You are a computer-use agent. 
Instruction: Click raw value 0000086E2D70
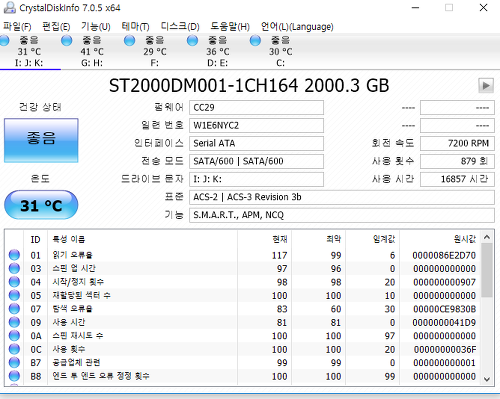[x=444, y=255]
